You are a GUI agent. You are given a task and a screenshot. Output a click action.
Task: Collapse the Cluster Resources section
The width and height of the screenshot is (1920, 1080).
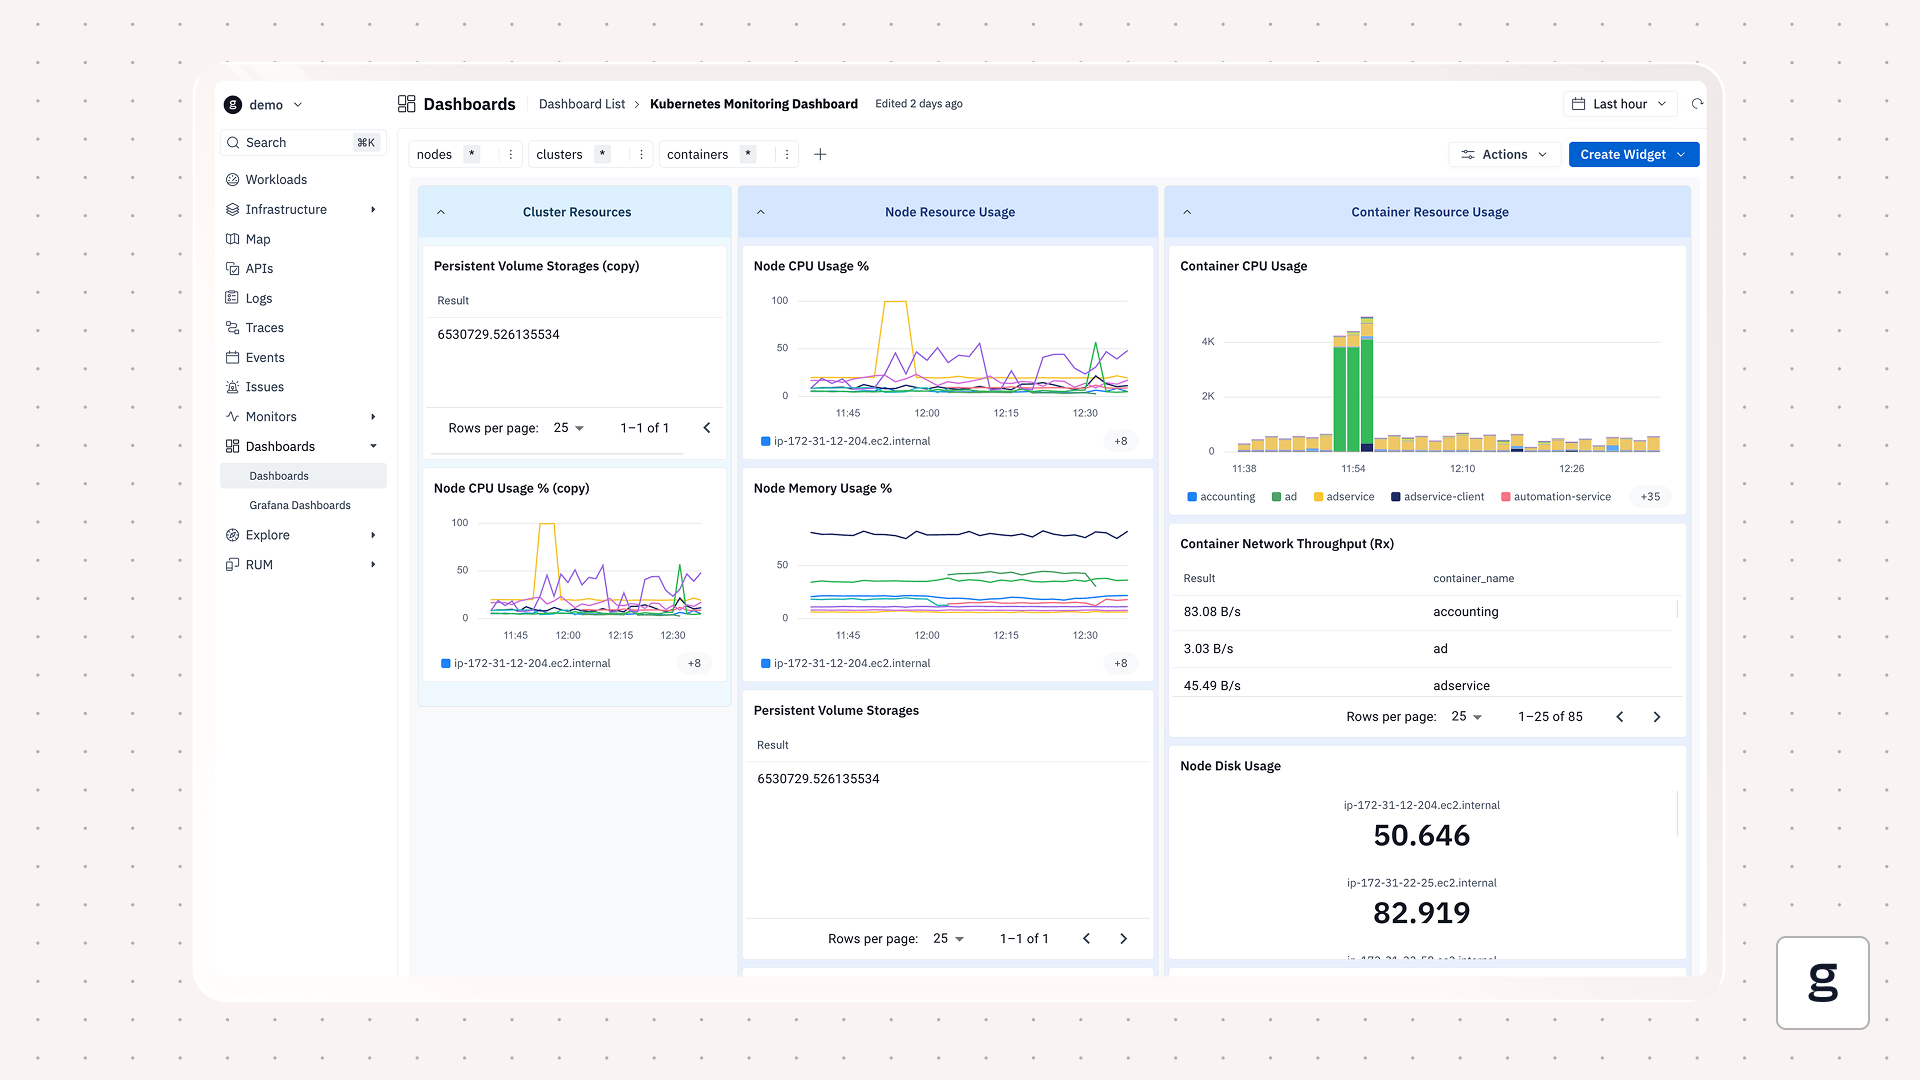coord(441,212)
